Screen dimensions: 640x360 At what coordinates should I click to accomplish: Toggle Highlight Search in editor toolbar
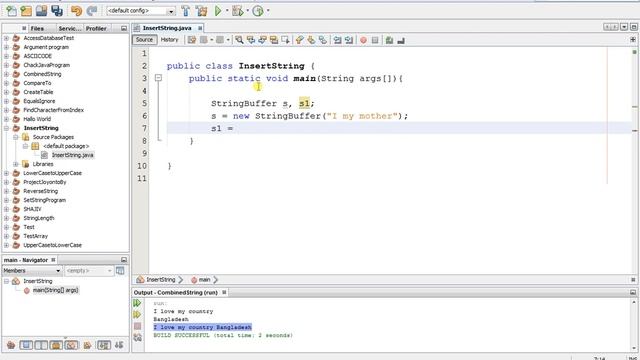coord(273,40)
